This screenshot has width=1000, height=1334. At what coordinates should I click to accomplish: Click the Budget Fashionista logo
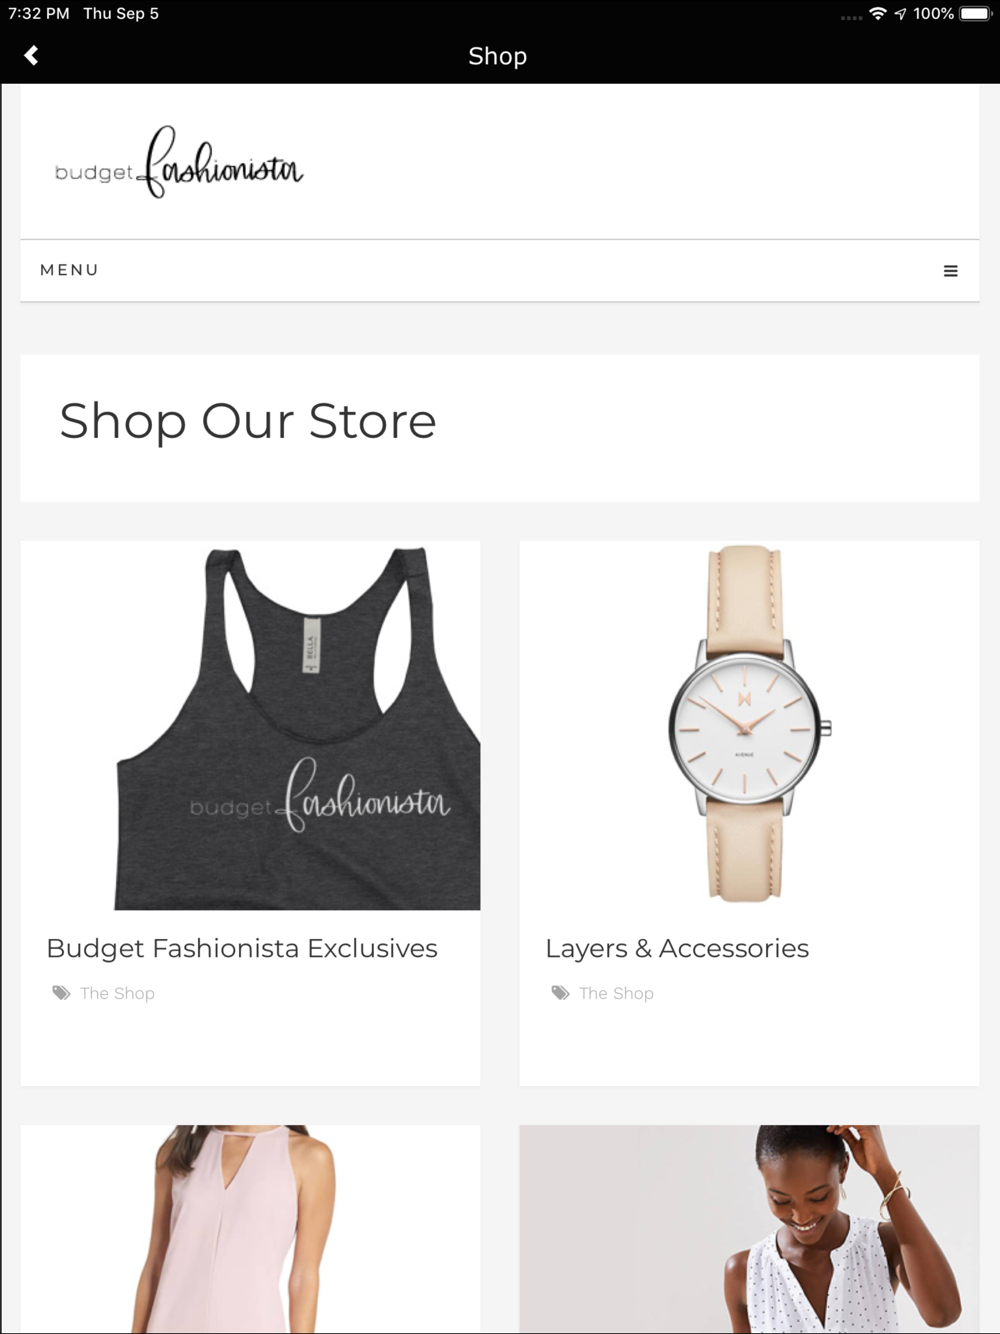click(179, 162)
